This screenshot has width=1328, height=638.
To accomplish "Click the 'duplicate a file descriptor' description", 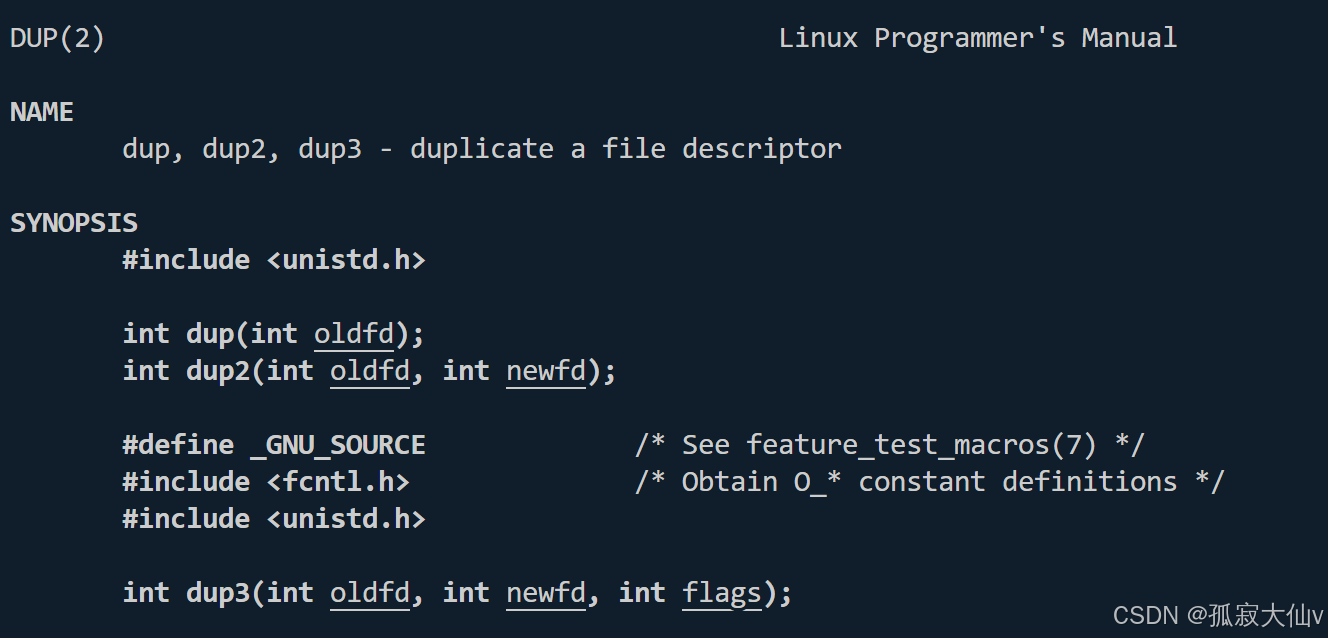I will (625, 149).
